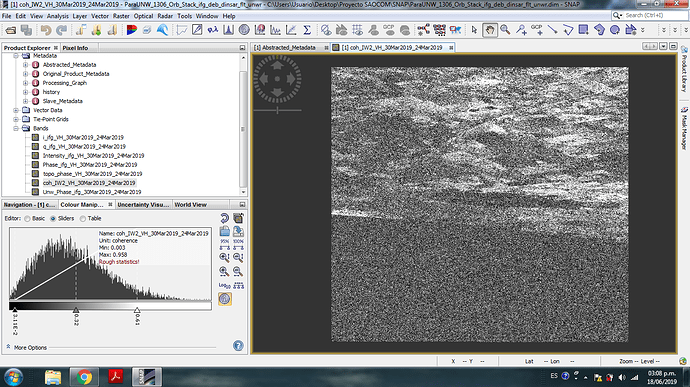Switch to the Pixel Info tab
The image size is (690, 387).
click(x=75, y=48)
